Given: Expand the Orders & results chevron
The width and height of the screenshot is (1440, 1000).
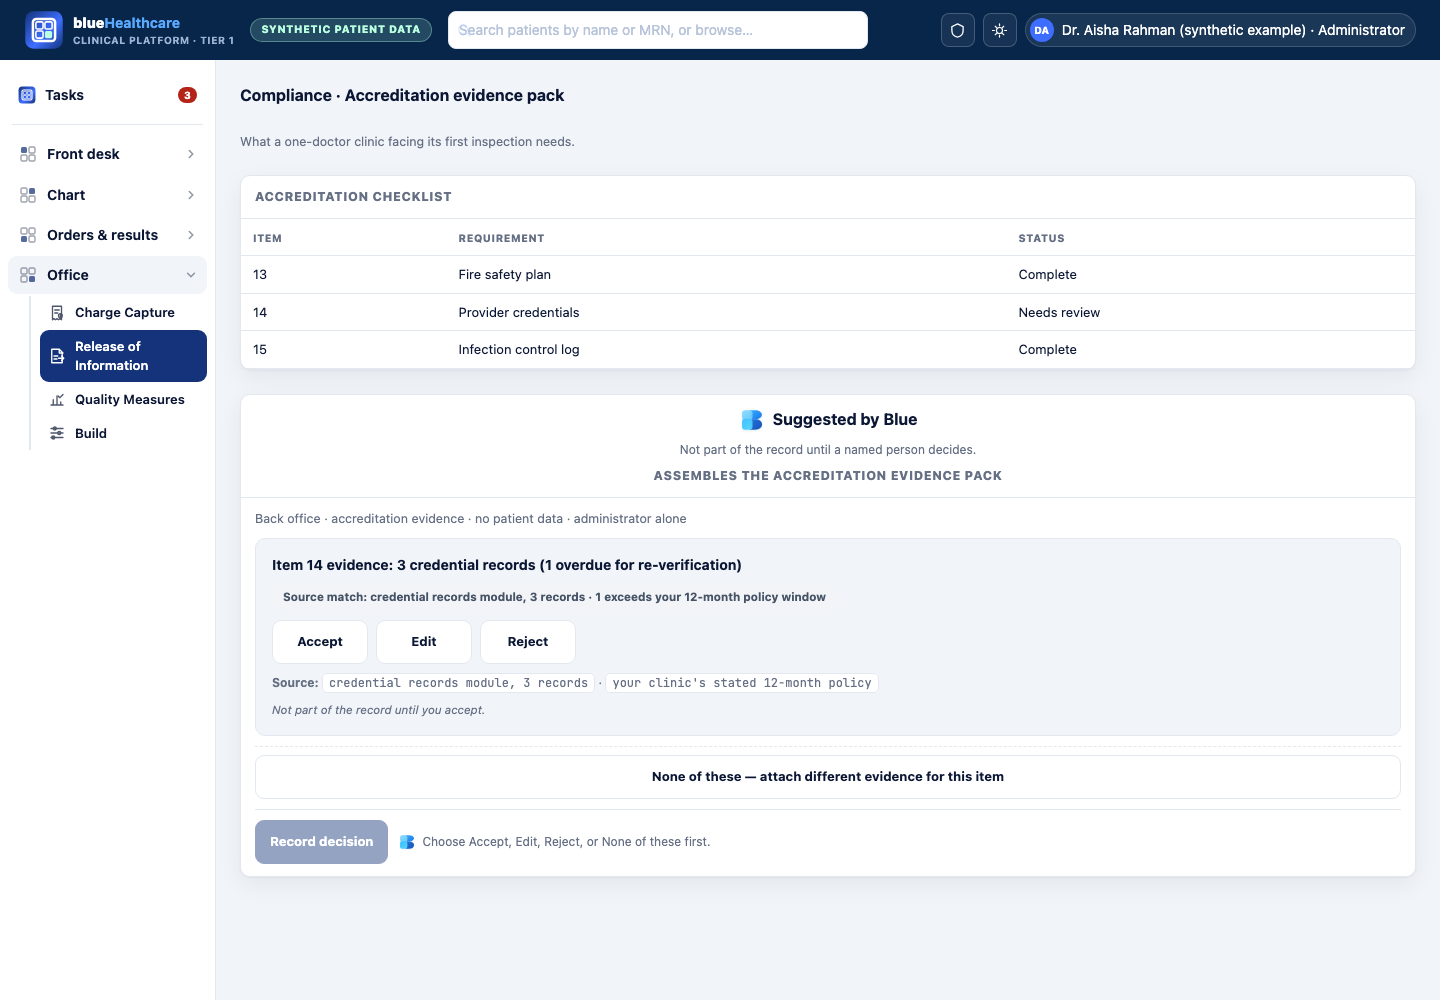Looking at the screenshot, I should tap(191, 235).
